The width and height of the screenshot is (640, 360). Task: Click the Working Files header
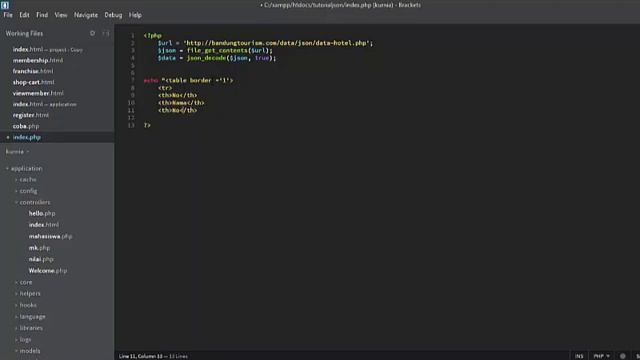(24, 33)
